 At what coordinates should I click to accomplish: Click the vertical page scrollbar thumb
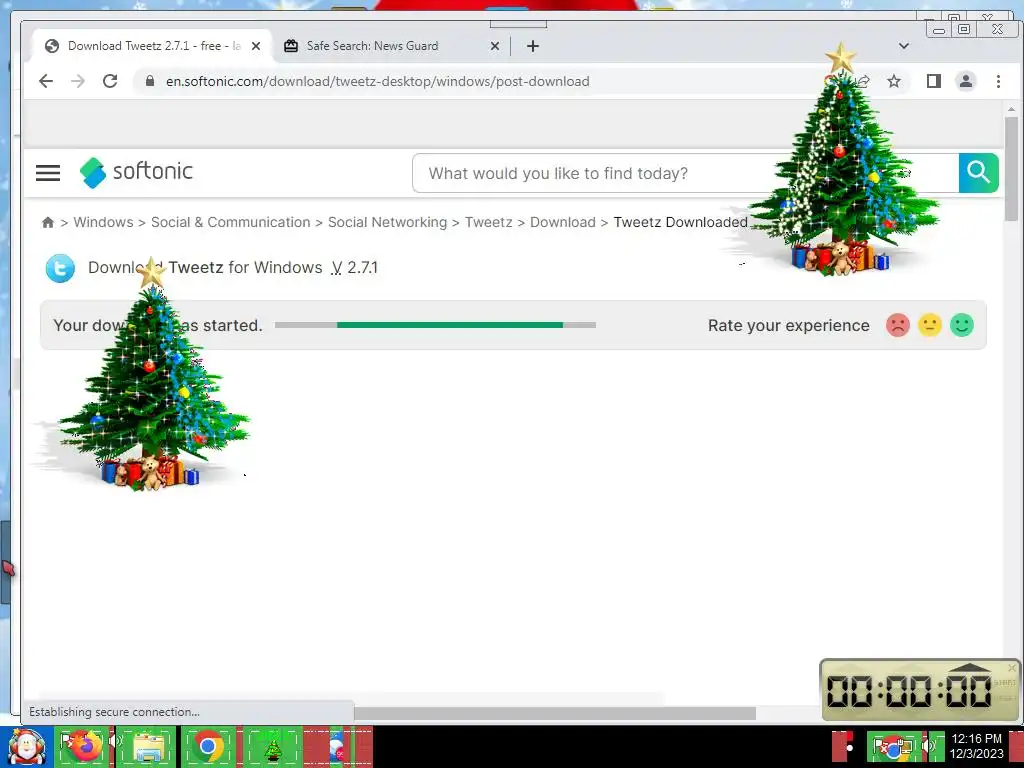tap(1011, 168)
